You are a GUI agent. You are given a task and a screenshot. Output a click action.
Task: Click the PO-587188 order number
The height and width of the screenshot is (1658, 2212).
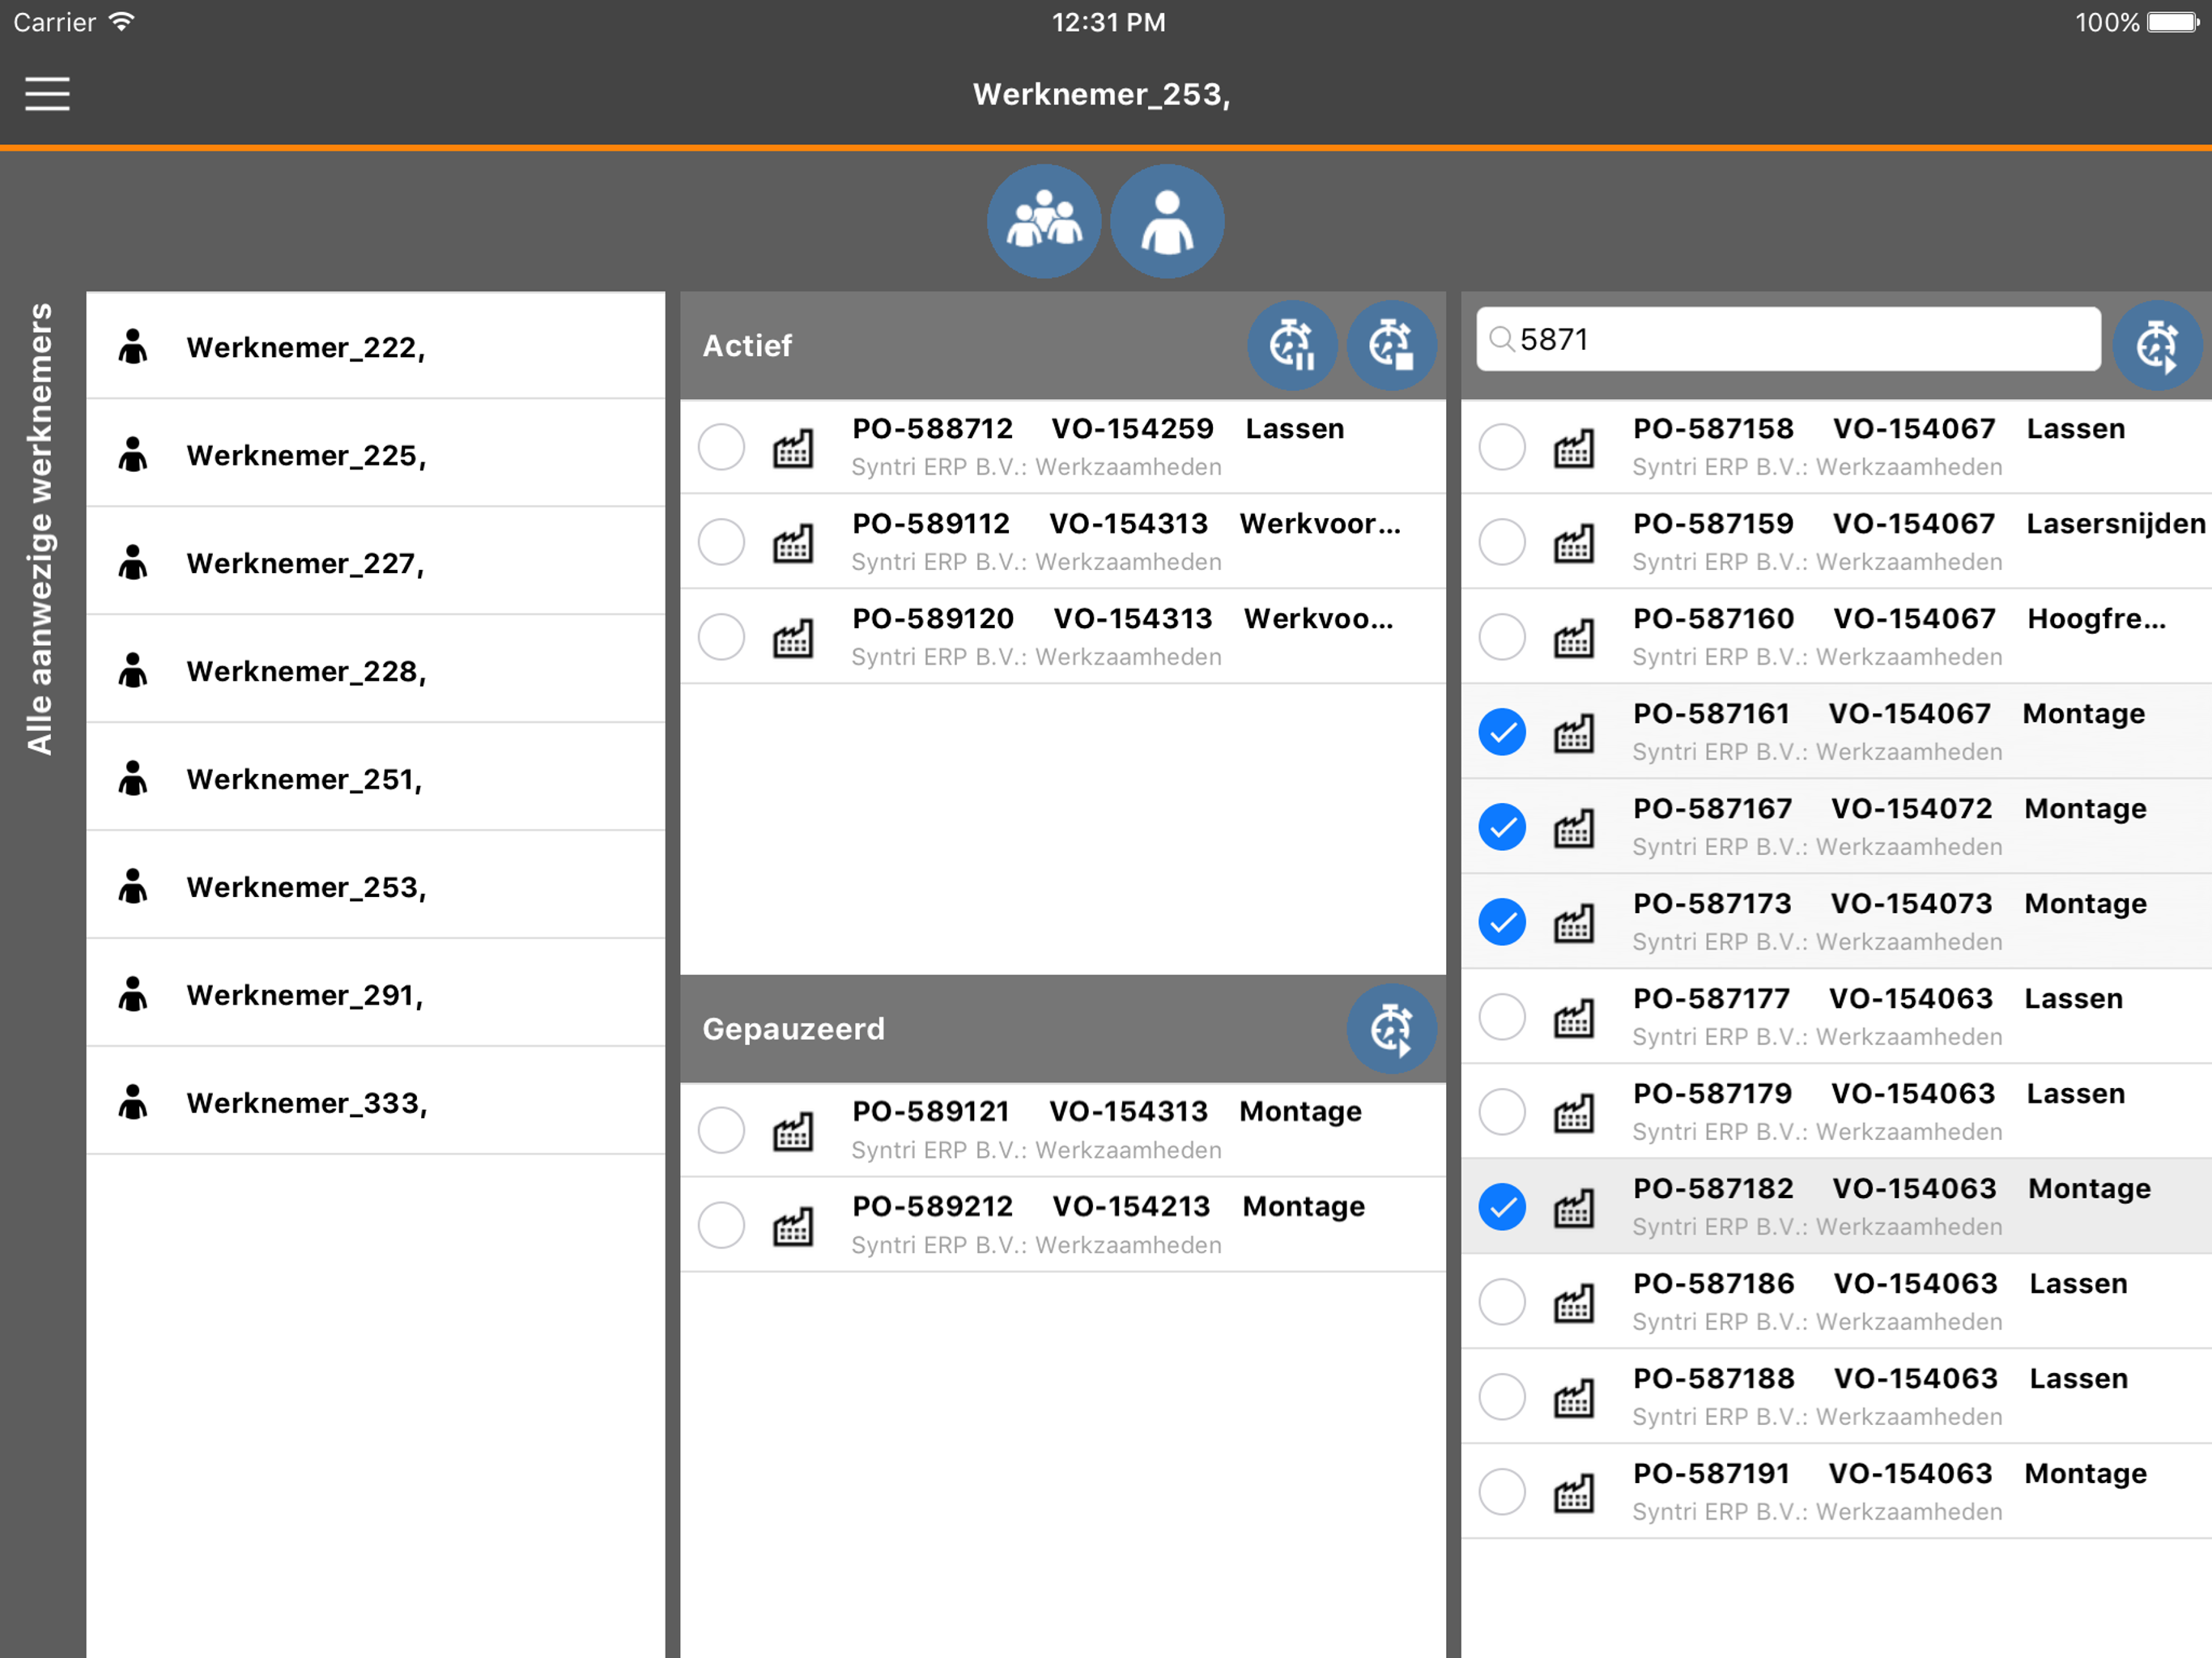pyautogui.click(x=1714, y=1378)
